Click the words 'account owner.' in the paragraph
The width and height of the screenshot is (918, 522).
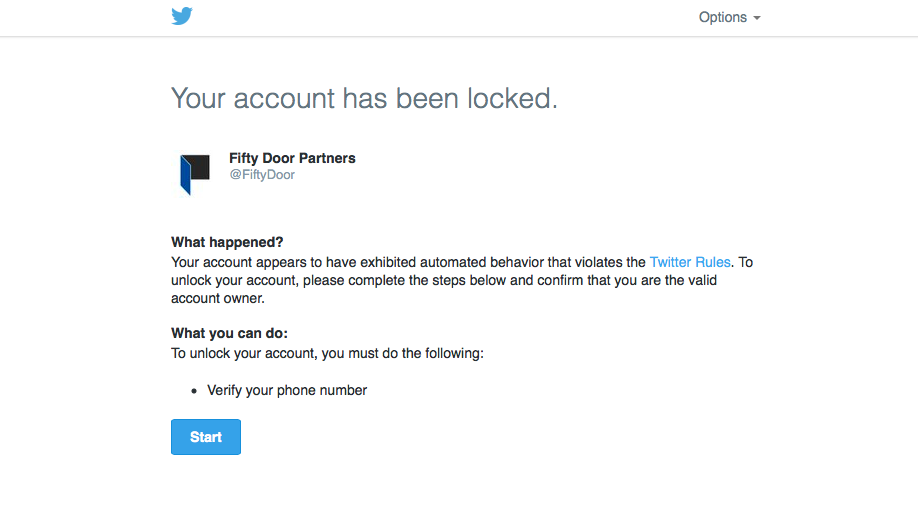(x=218, y=298)
